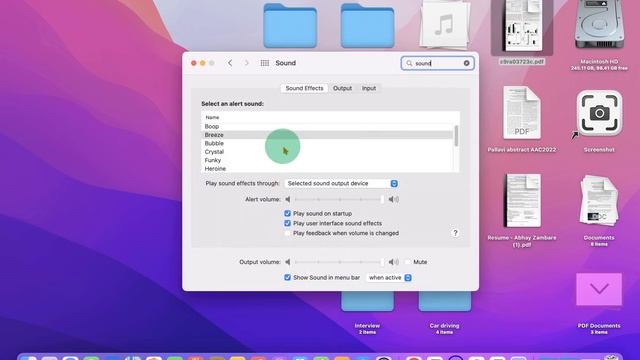Click output volume low speaker icon
The width and height of the screenshot is (640, 360).
[288, 262]
